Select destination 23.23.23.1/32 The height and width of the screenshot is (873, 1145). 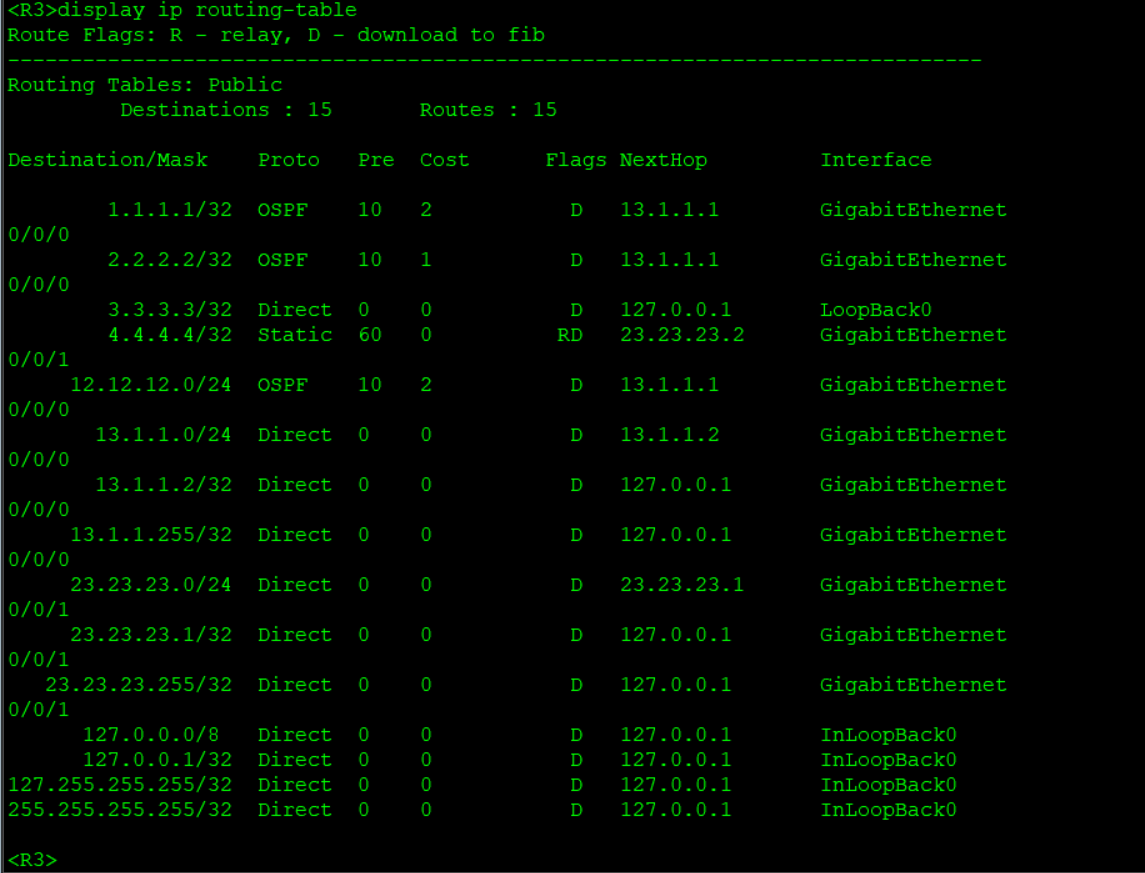tap(150, 635)
